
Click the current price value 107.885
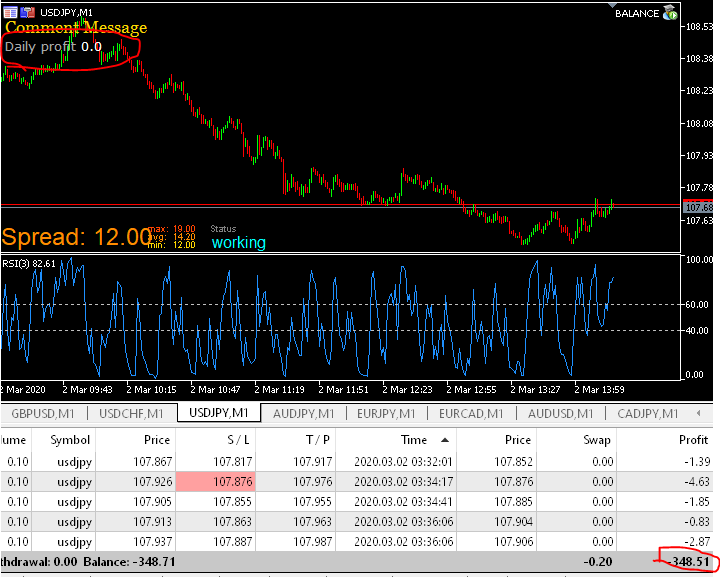coord(513,502)
